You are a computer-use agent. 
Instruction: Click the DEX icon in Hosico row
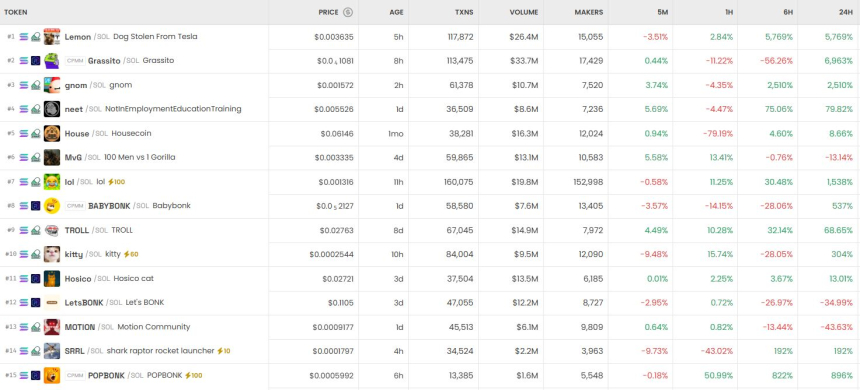(35, 279)
